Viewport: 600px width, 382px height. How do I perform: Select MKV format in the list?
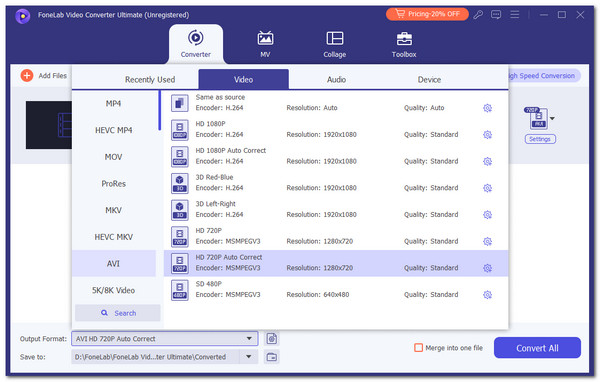[x=114, y=210]
